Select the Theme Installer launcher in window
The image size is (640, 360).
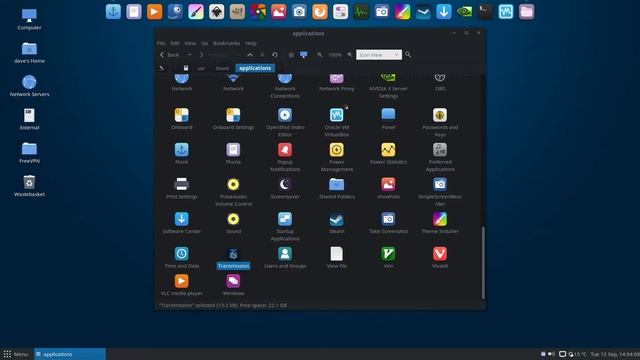tap(440, 223)
